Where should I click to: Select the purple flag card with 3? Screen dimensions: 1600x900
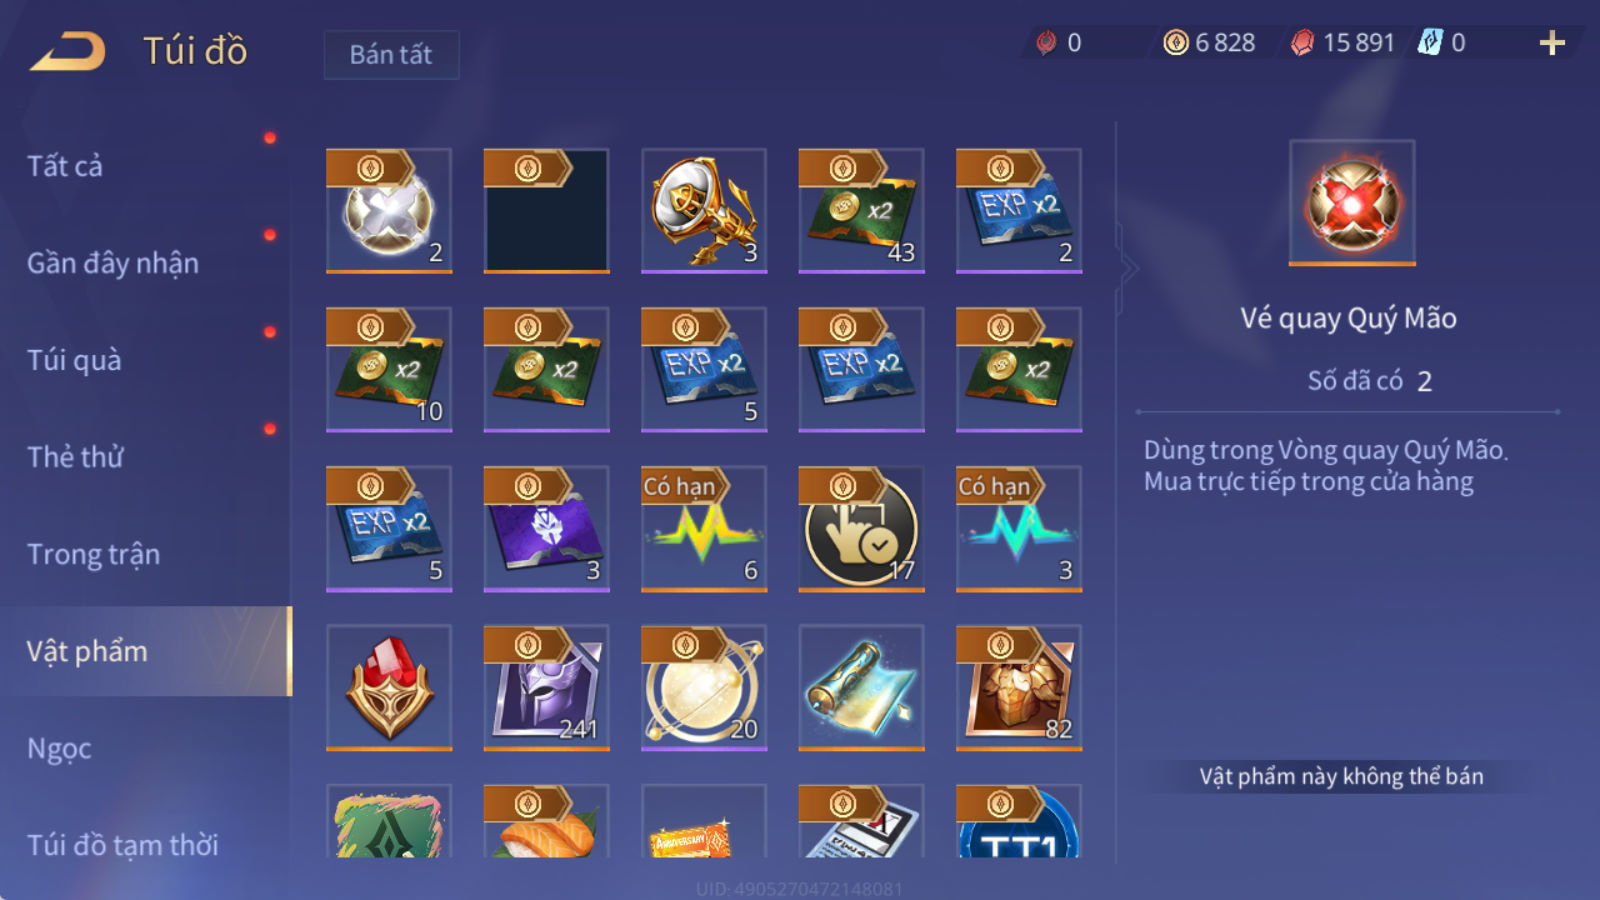click(x=546, y=529)
